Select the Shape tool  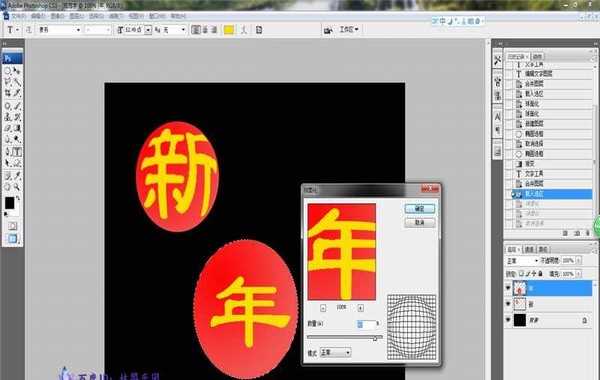tap(17, 163)
